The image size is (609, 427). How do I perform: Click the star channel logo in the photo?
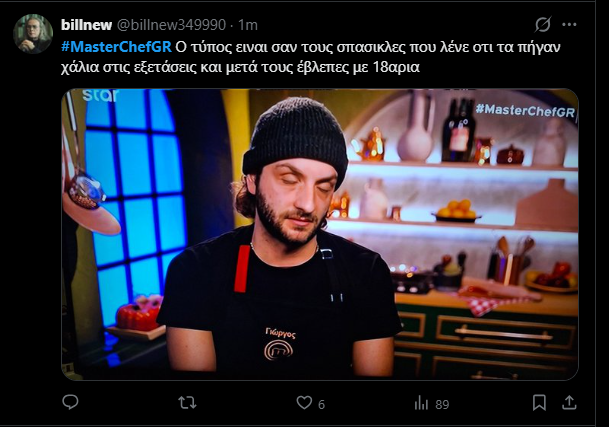(101, 95)
